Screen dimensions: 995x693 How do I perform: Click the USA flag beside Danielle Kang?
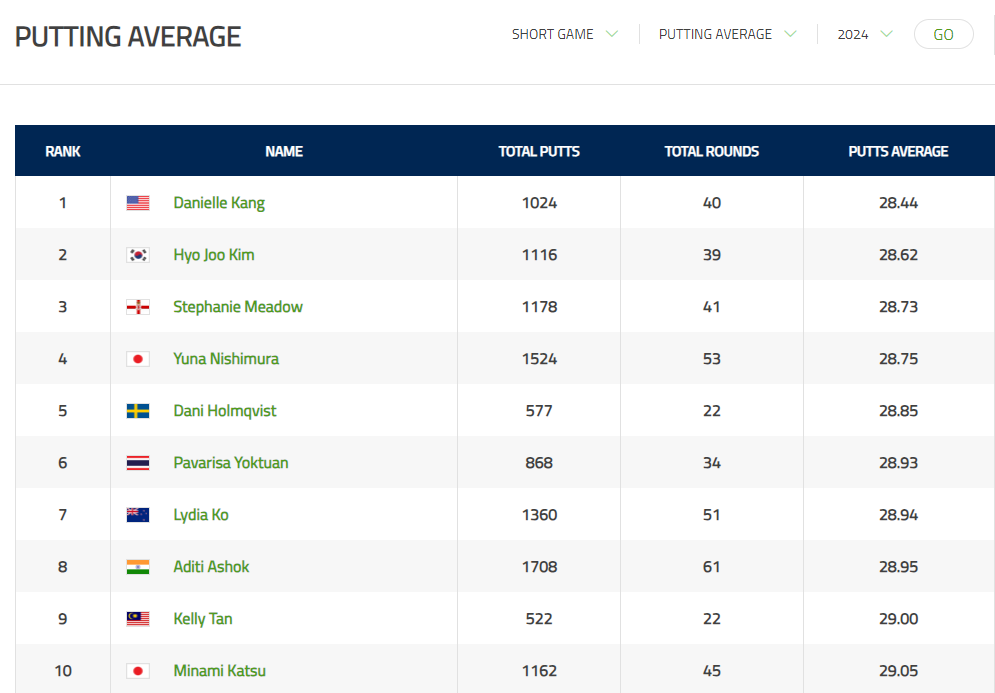(138, 203)
